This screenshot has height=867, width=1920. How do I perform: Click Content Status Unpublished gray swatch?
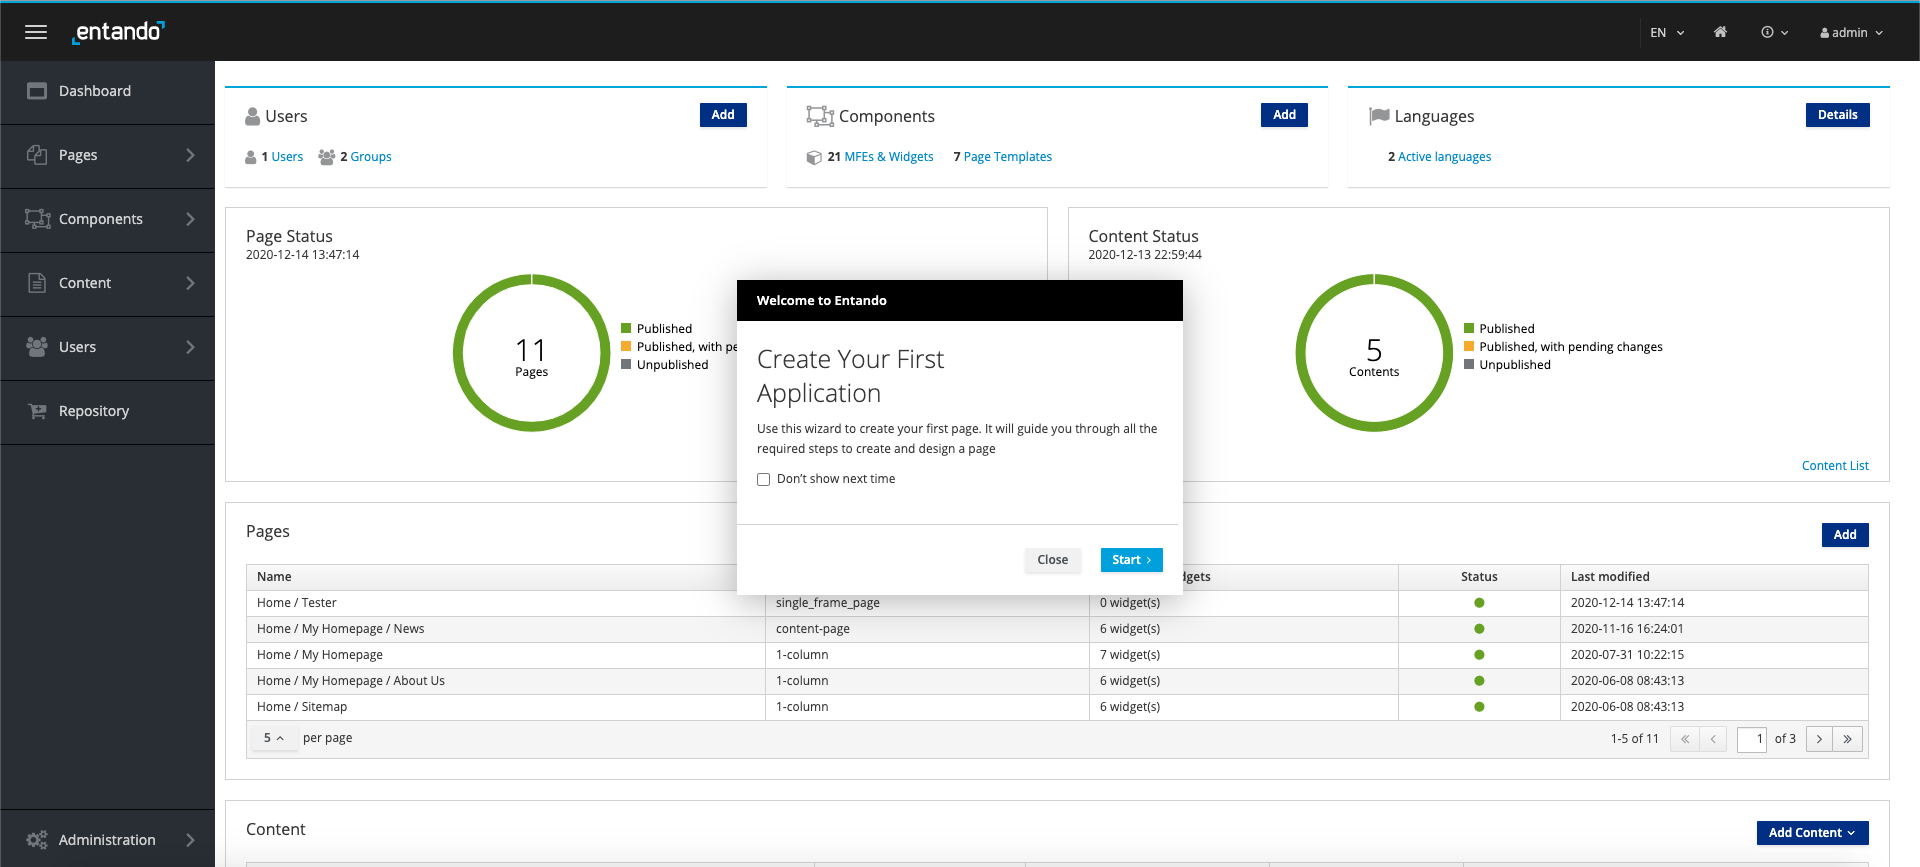[x=1469, y=365]
